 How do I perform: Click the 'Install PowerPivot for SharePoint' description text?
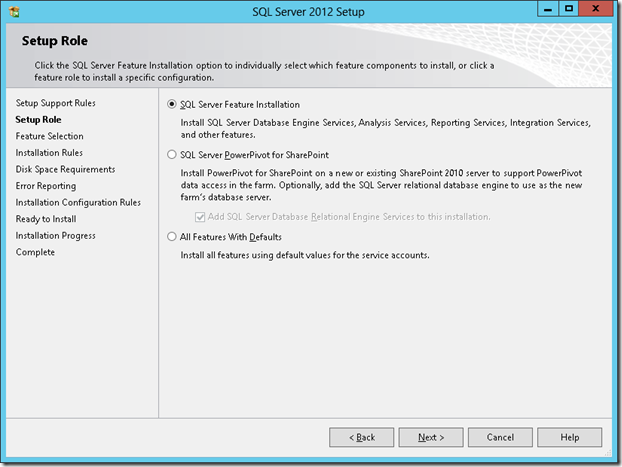[381, 185]
